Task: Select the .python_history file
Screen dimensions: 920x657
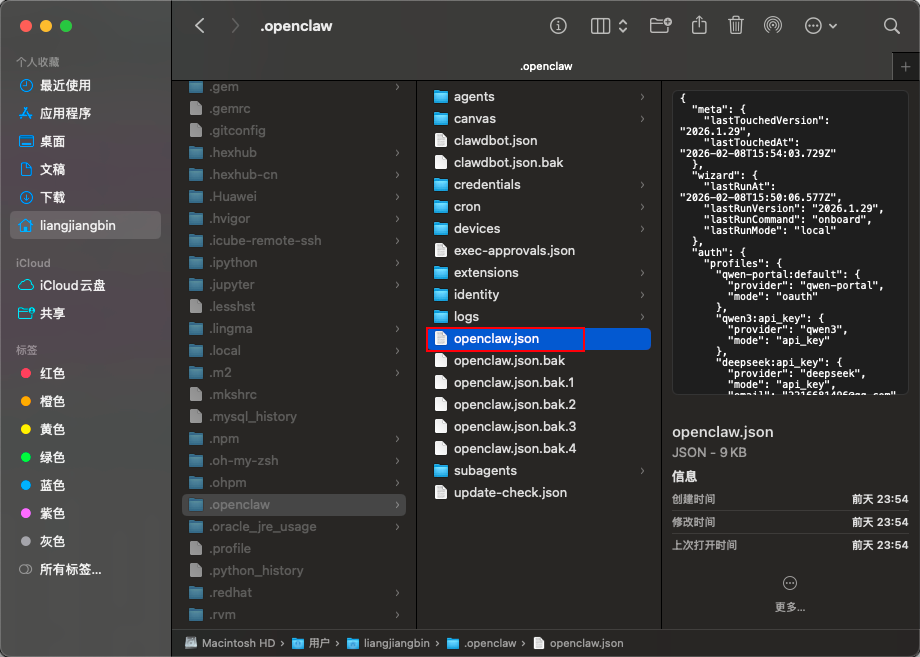Action: coord(294,571)
